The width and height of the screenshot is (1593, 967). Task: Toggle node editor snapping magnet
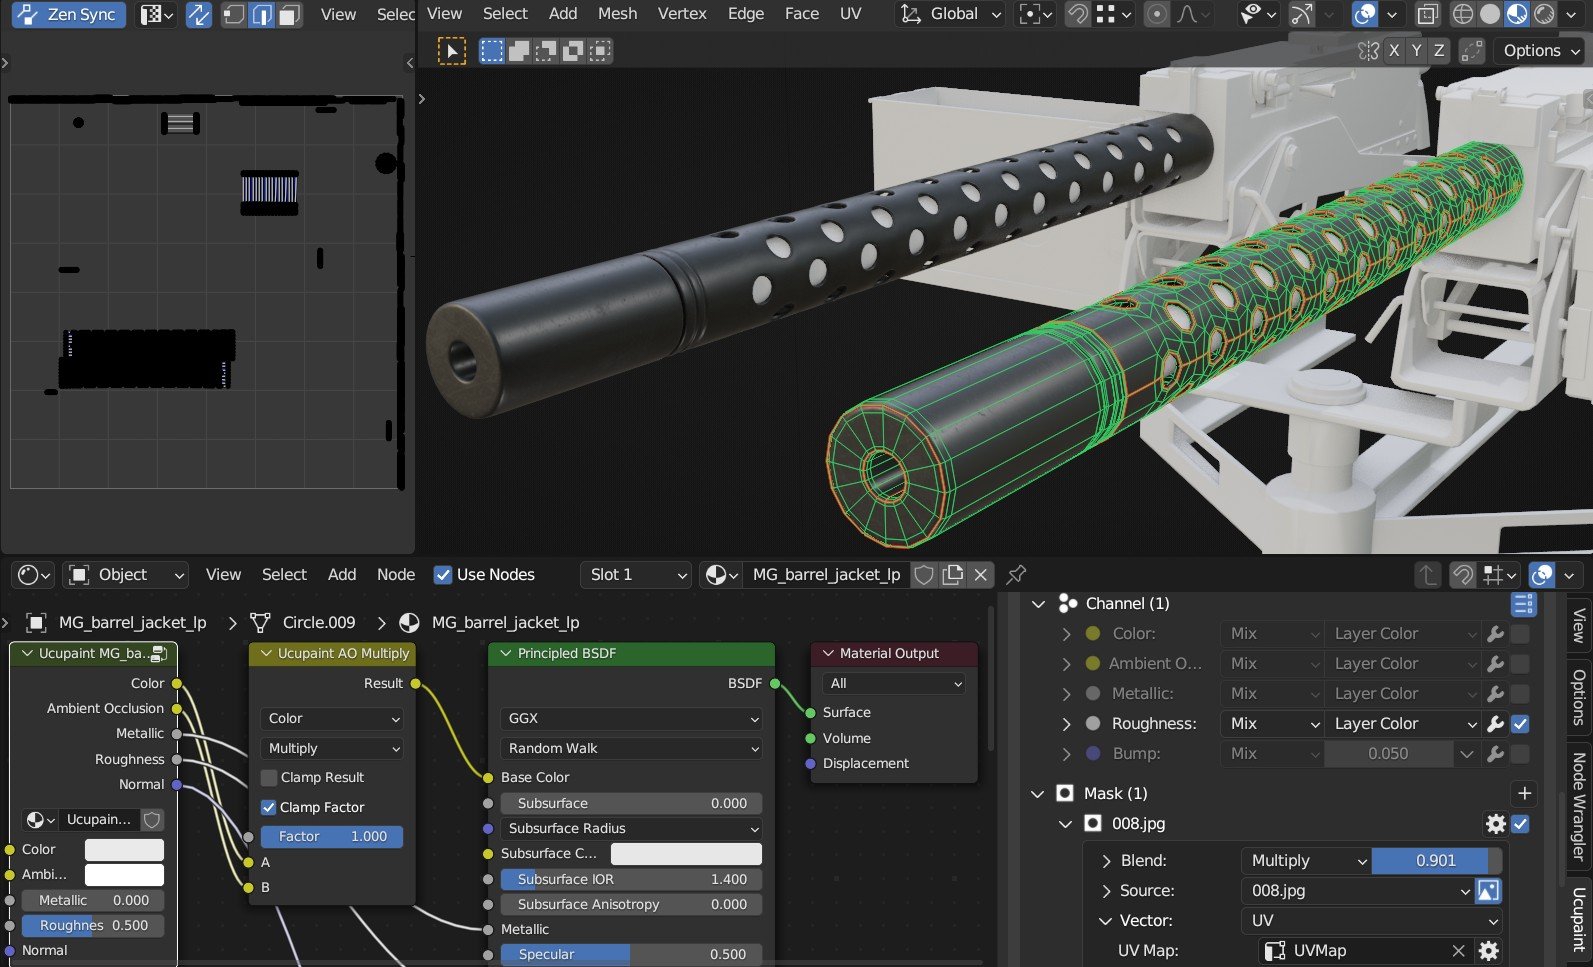[x=1463, y=575]
